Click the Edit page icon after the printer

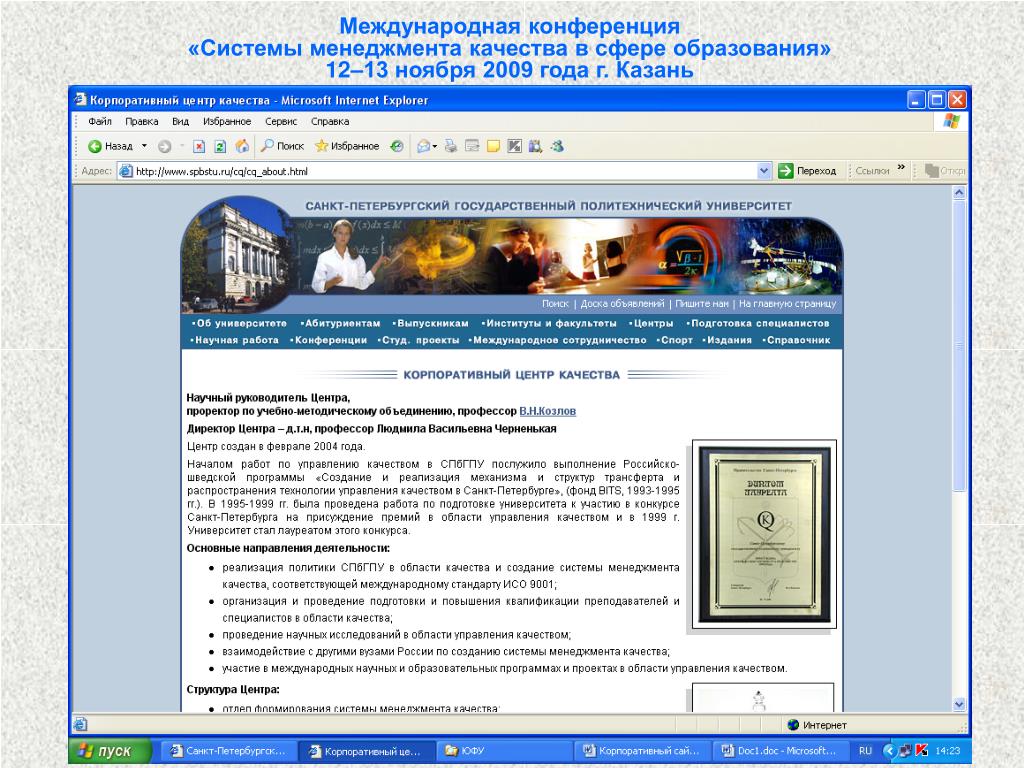tap(472, 146)
